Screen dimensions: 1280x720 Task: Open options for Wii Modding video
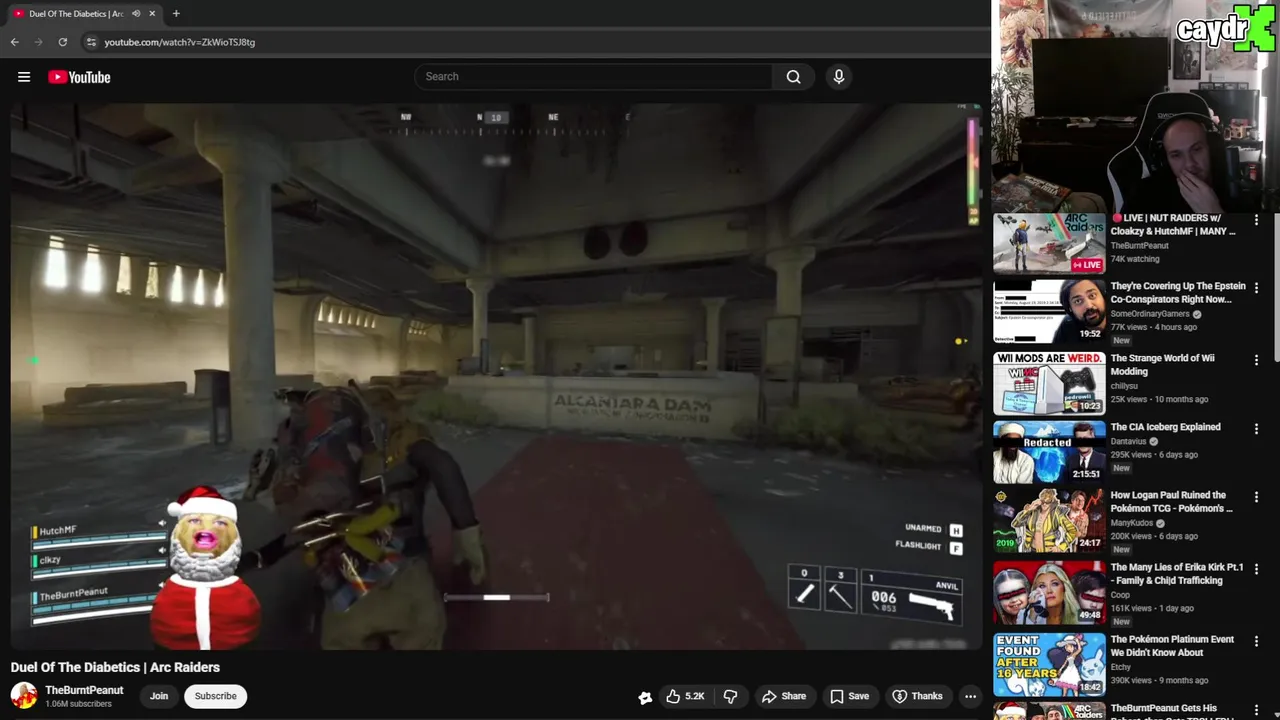click(x=1256, y=360)
